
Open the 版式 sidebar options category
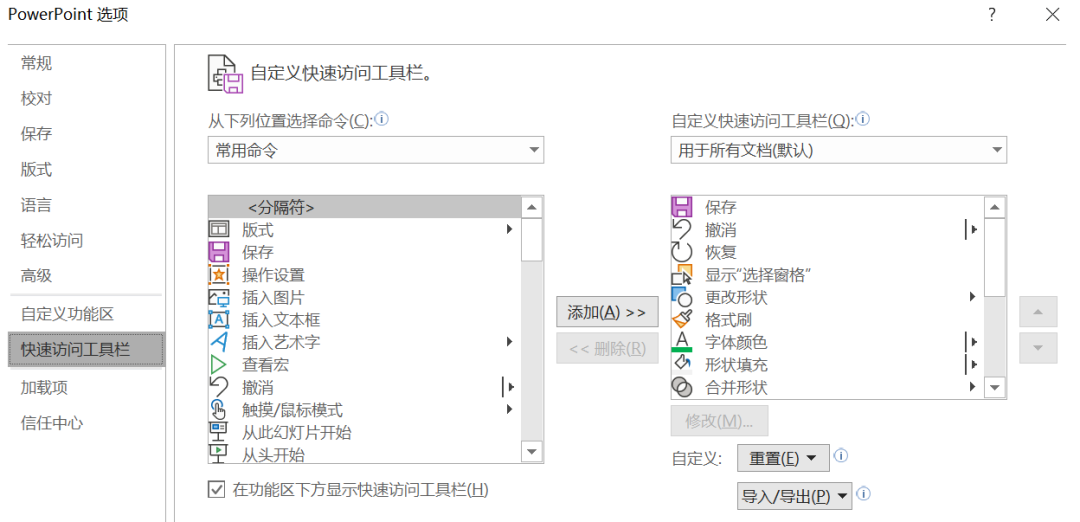(37, 169)
